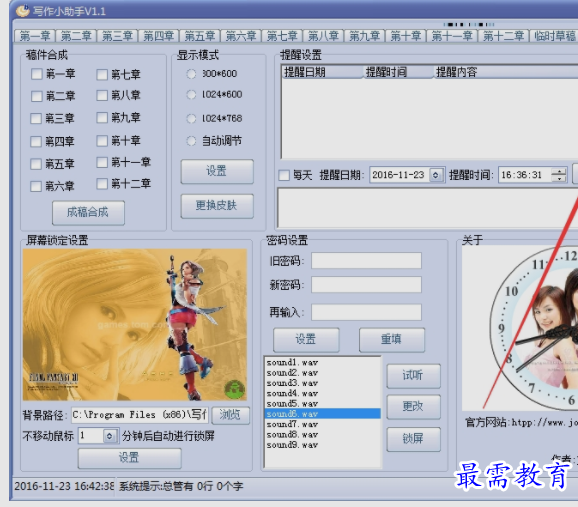Enable the 第九章 checkbox

(102, 118)
